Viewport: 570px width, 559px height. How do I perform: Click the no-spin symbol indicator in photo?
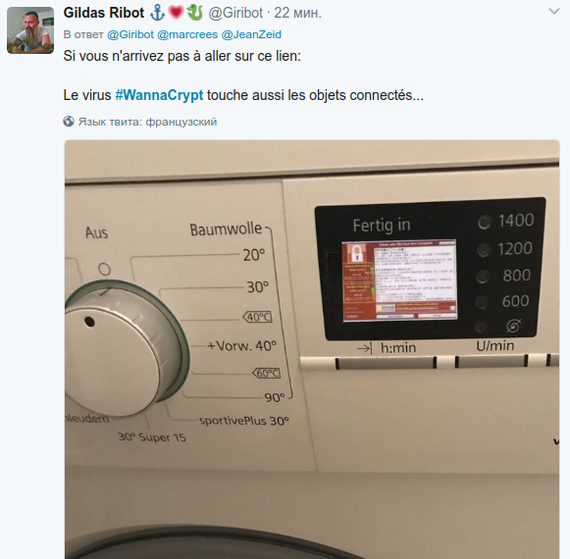click(x=500, y=326)
